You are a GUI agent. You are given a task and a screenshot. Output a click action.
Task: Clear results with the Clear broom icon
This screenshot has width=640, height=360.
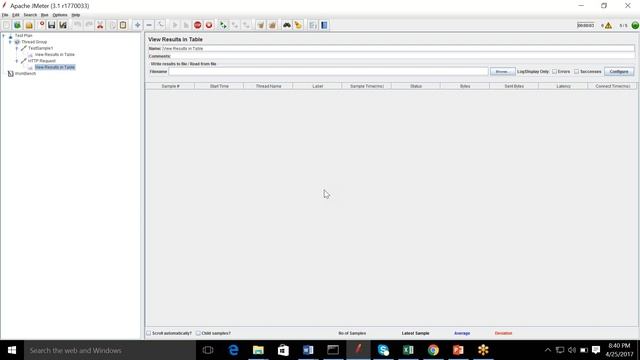[260, 25]
